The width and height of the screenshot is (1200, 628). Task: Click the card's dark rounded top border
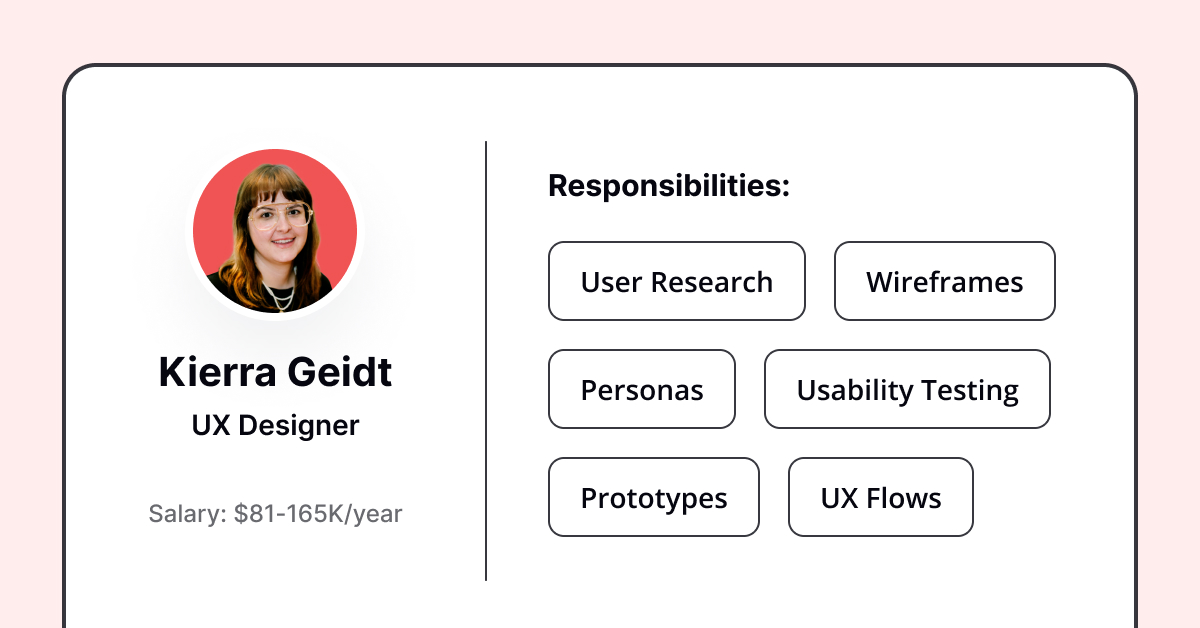(600, 66)
